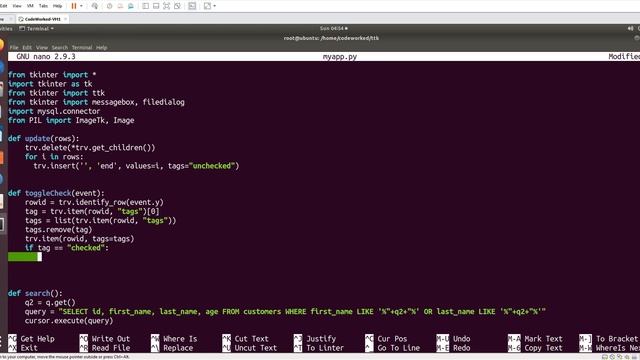Click the send Ctrl+Alt+Del toolbar icon
640x360 pixels.
95,6
